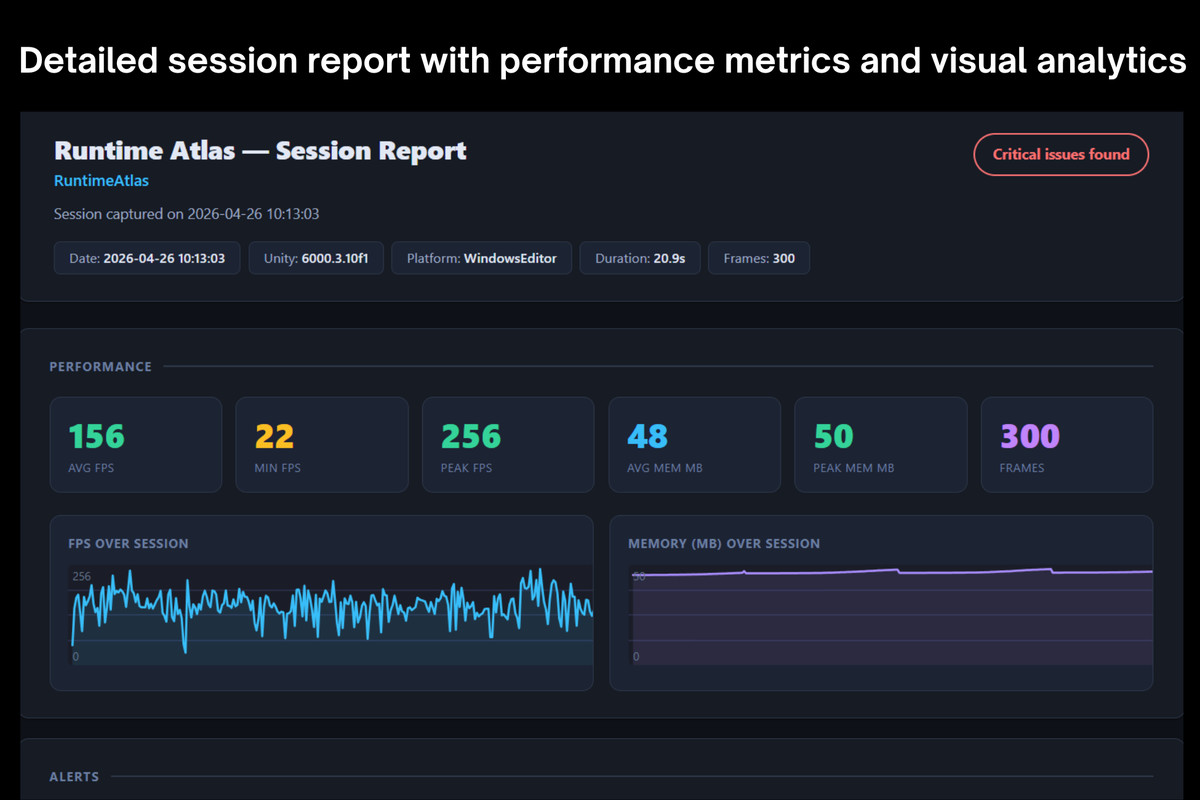Select the 156 AVG FPS card
Viewport: 1200px width, 800px height.
pyautogui.click(x=136, y=445)
